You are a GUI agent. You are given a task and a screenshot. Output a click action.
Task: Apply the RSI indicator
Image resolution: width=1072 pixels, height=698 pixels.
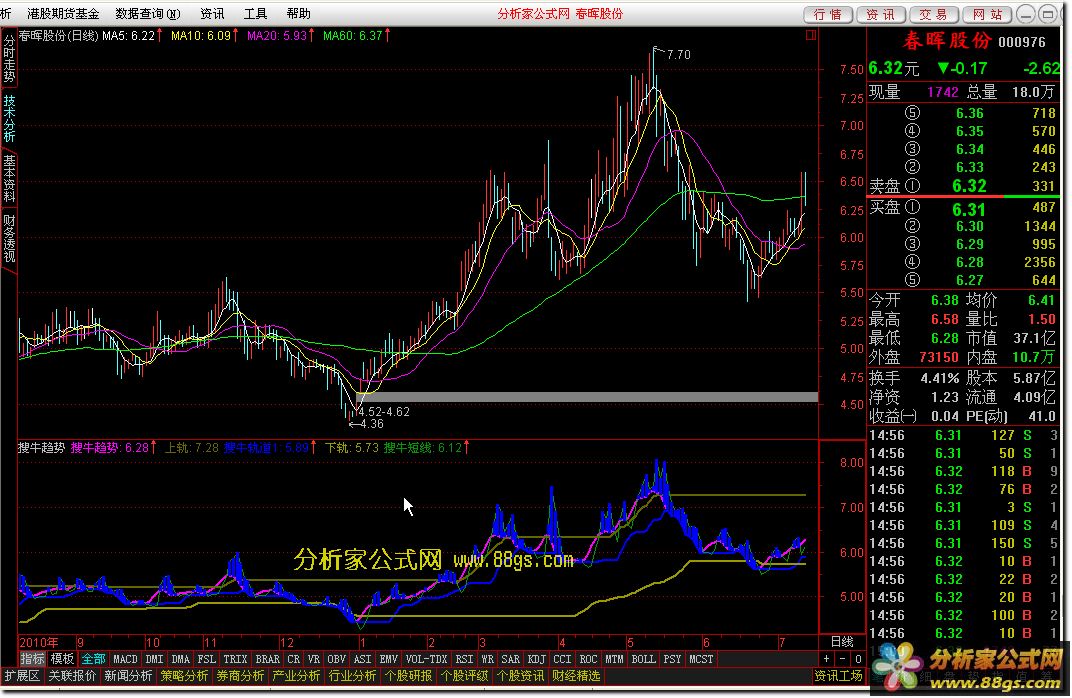coord(464,659)
